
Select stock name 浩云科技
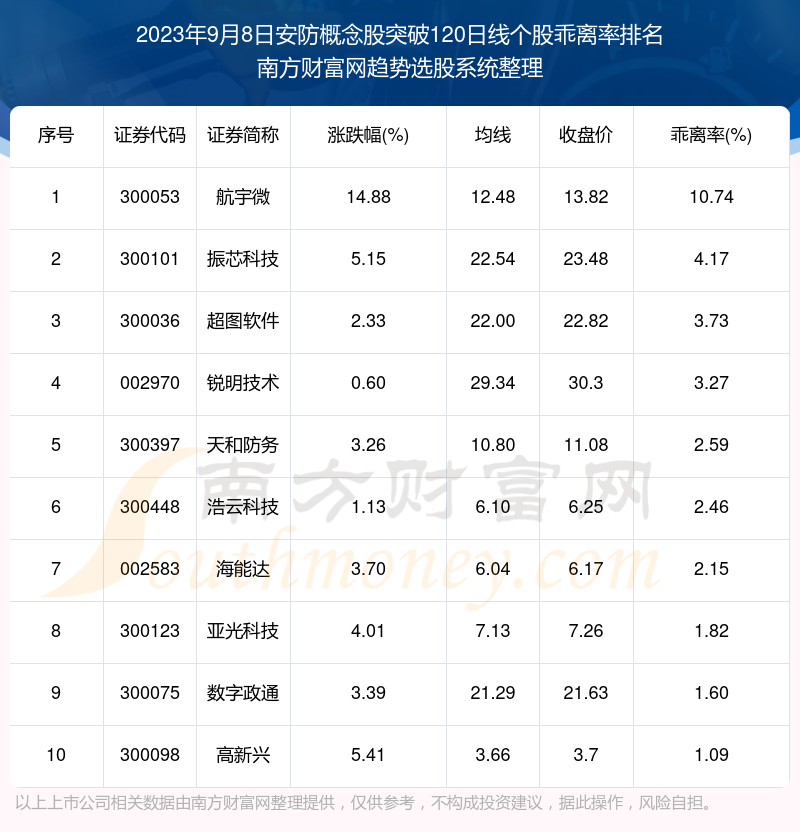click(x=243, y=507)
